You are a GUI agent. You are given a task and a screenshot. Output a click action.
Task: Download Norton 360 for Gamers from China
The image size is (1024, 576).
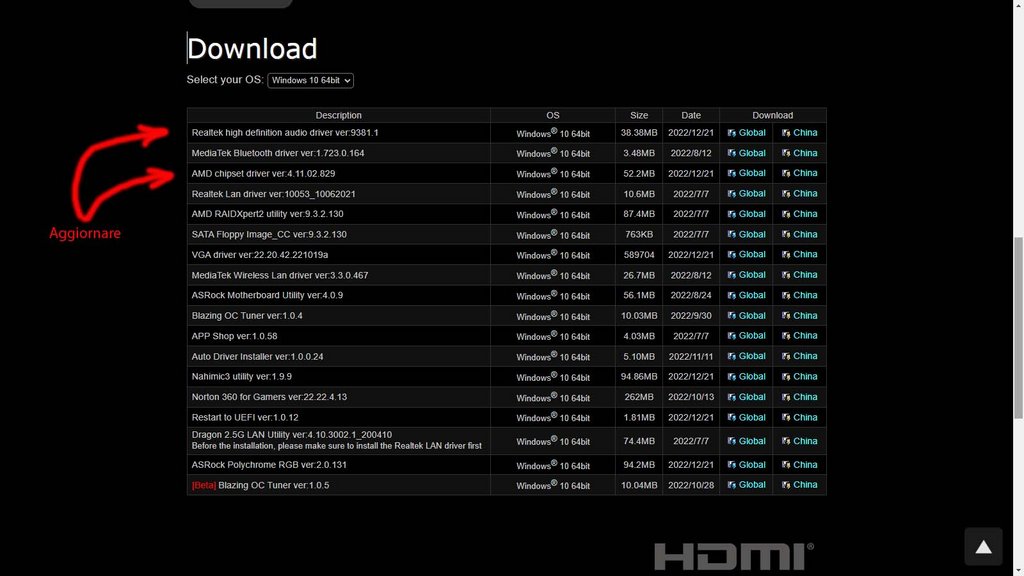point(799,396)
